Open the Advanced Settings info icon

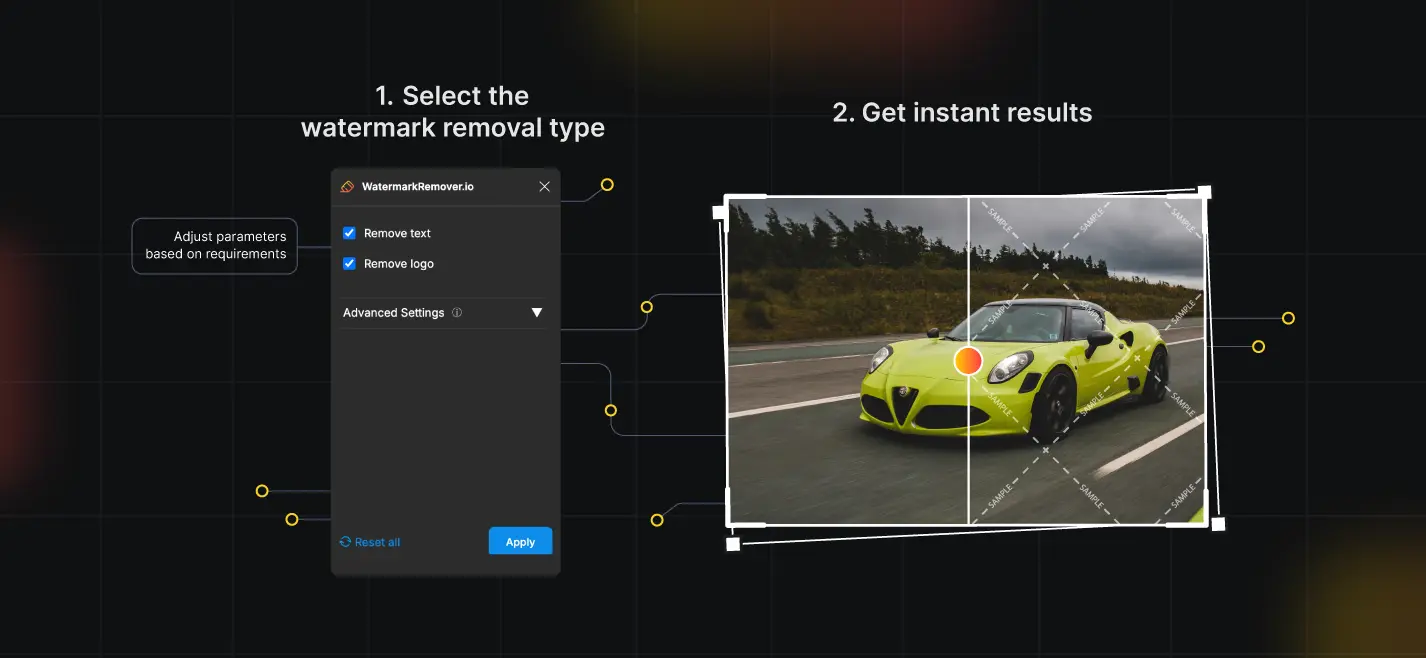point(457,313)
